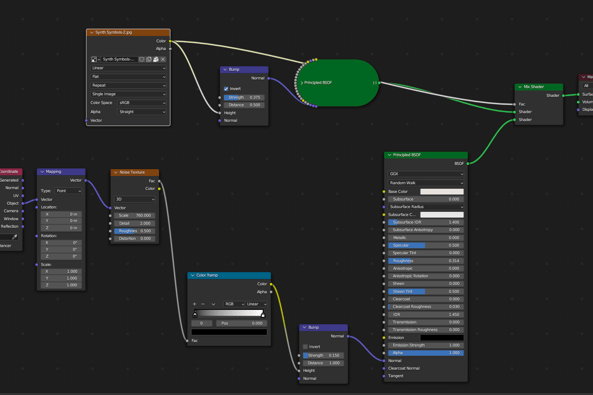Click the Roughness field on Principled BSDF
The width and height of the screenshot is (593, 395).
[x=426, y=261]
